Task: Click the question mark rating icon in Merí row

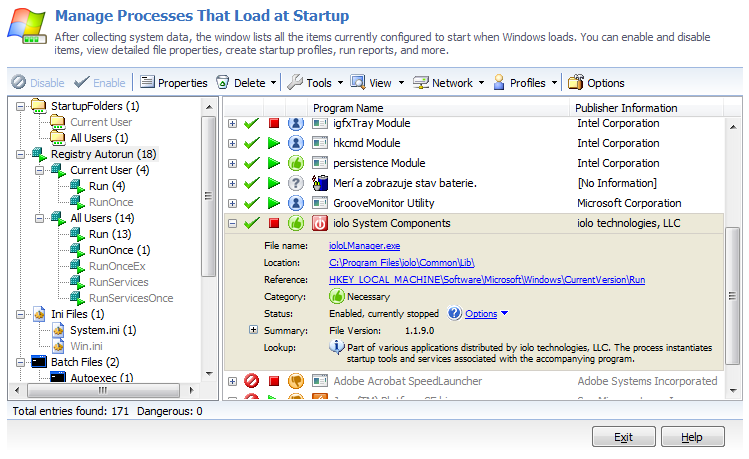Action: [296, 183]
